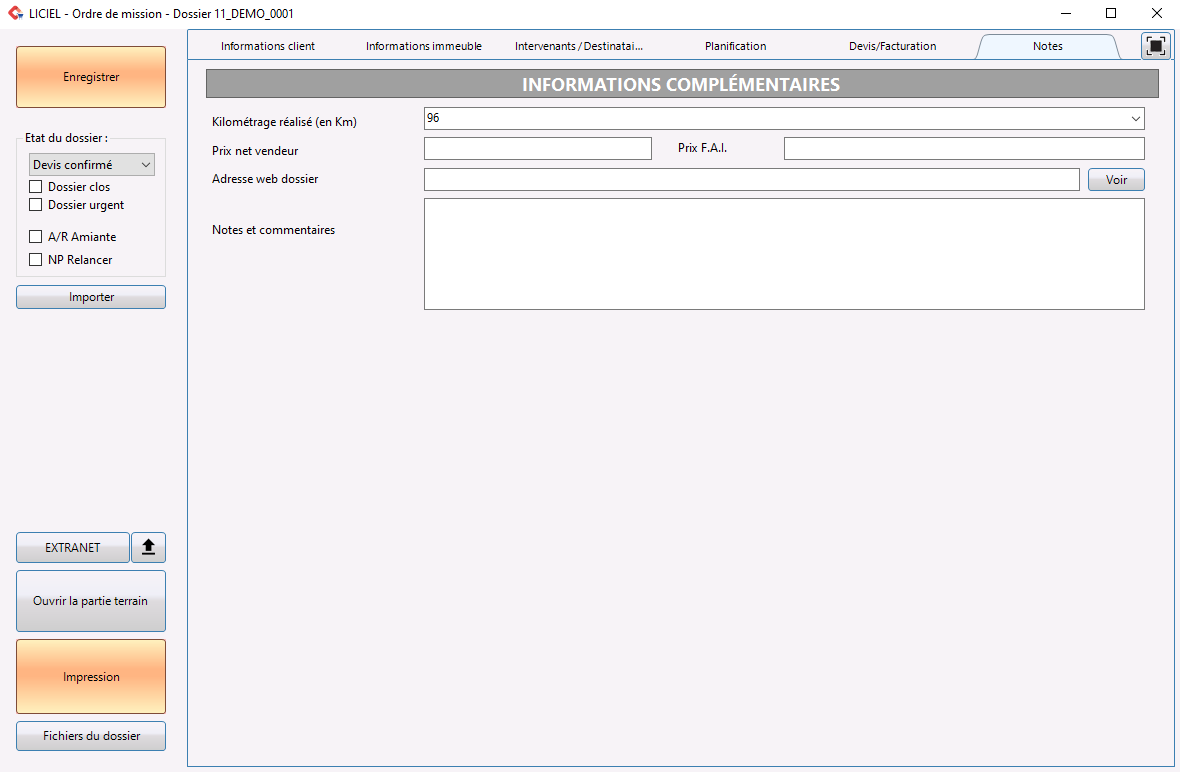Open Fichiers du dossier
The width and height of the screenshot is (1180, 772).
tap(91, 736)
